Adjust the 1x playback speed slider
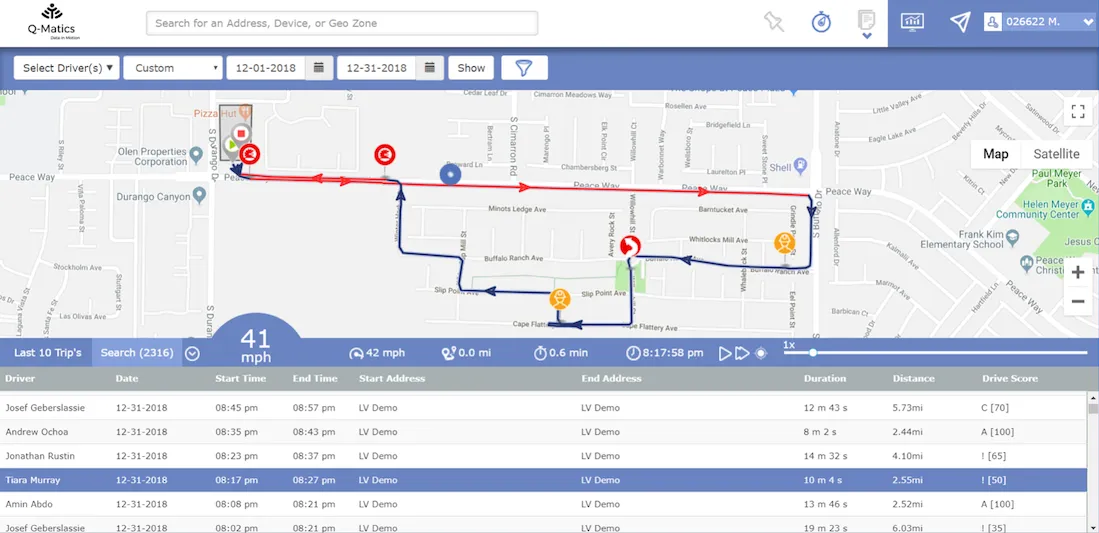Viewport: 1099px width, 533px height. pos(812,352)
